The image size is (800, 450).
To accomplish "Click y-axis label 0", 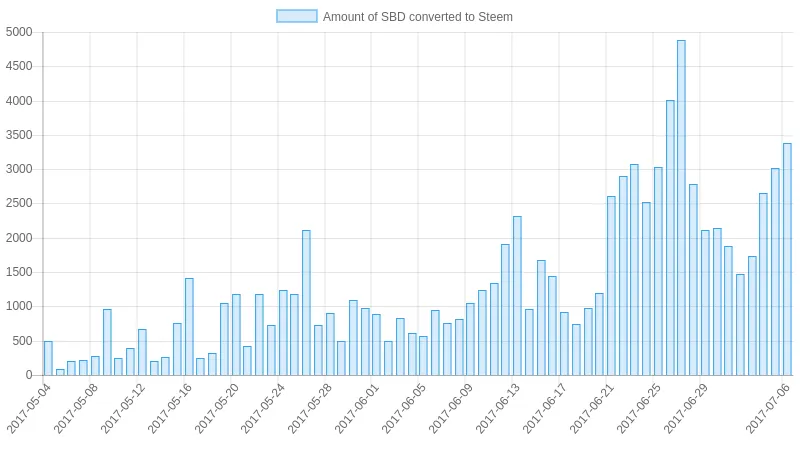I will pos(29,376).
